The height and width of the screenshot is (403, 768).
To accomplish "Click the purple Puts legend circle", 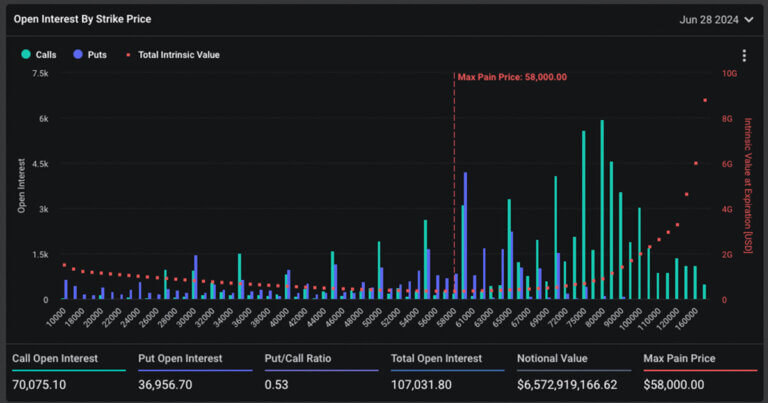I will coord(78,55).
